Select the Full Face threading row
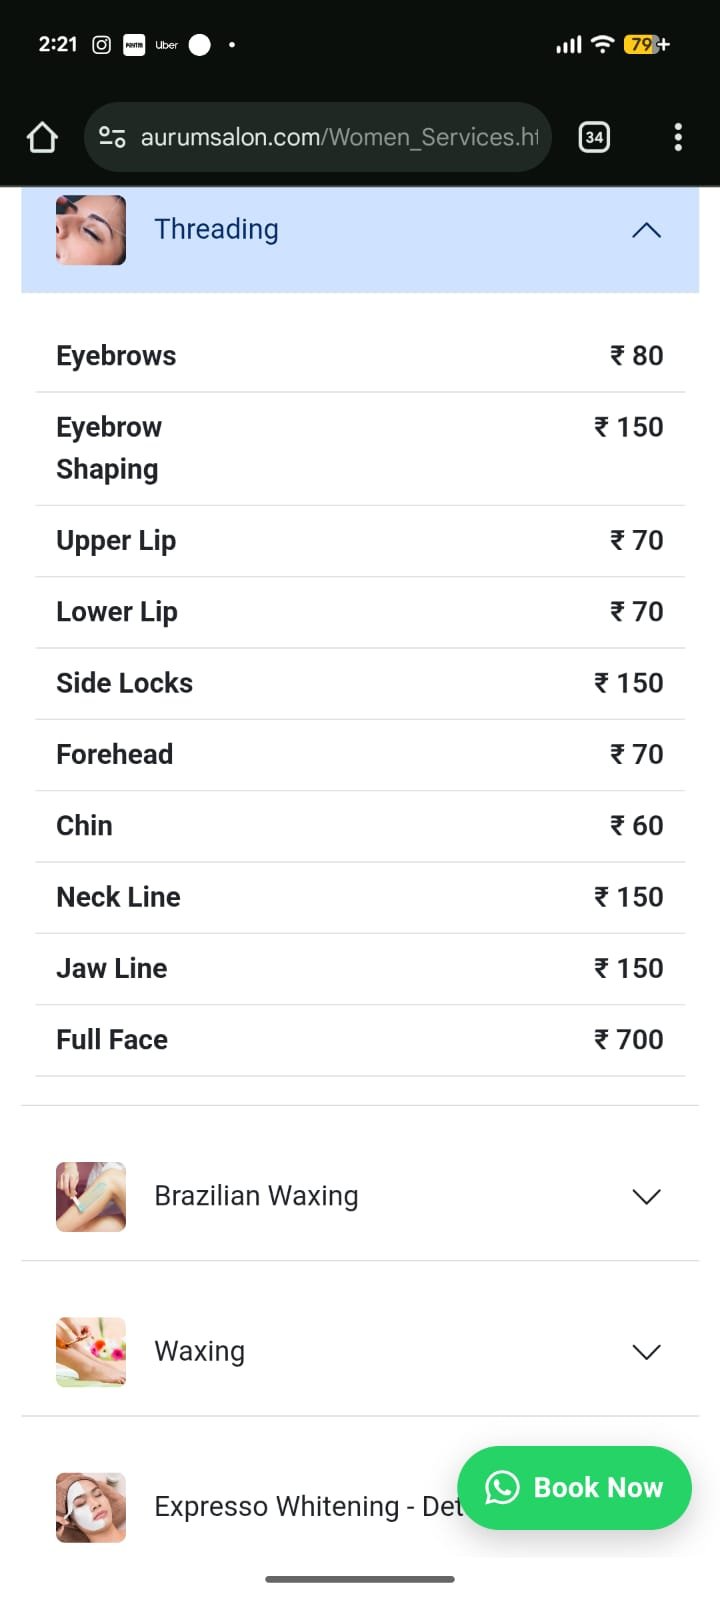Image resolution: width=720 pixels, height=1600 pixels. tap(360, 1040)
